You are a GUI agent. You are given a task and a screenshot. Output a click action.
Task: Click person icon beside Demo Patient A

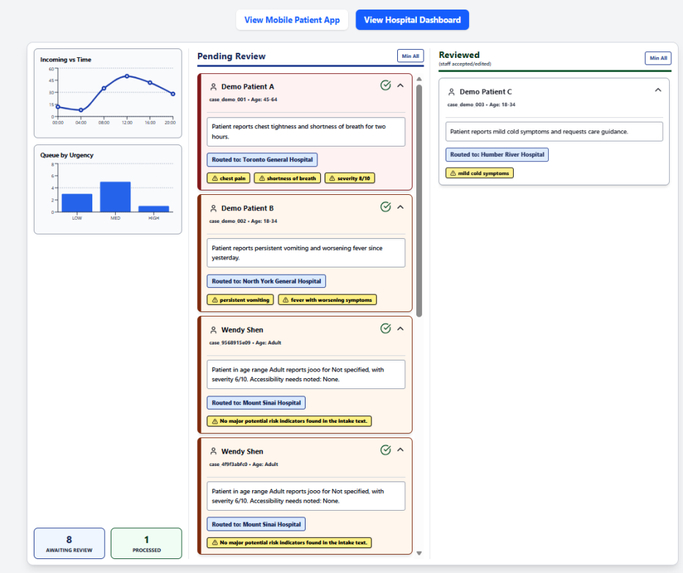[213, 87]
